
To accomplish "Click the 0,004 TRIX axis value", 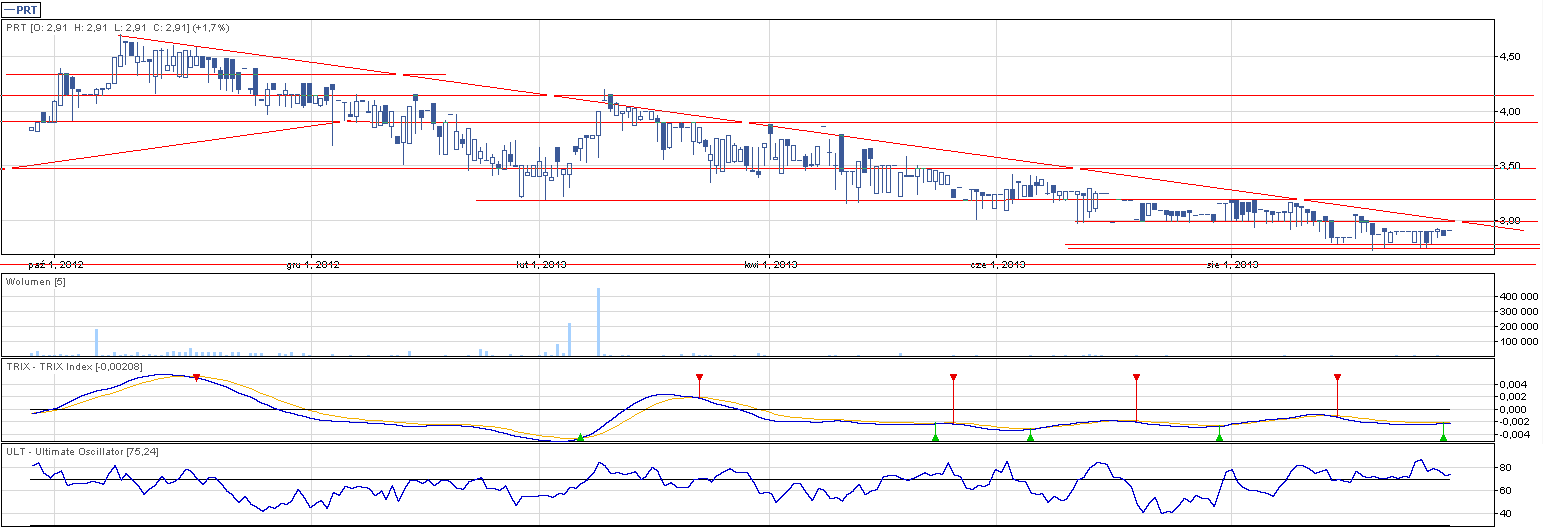I will [x=1512, y=385].
